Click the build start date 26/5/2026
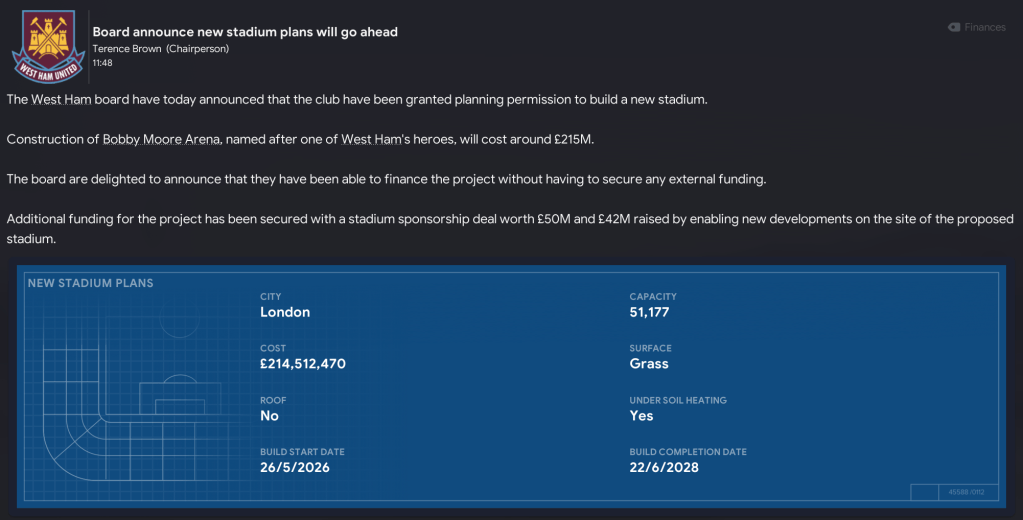The height and width of the screenshot is (520, 1023). point(295,468)
